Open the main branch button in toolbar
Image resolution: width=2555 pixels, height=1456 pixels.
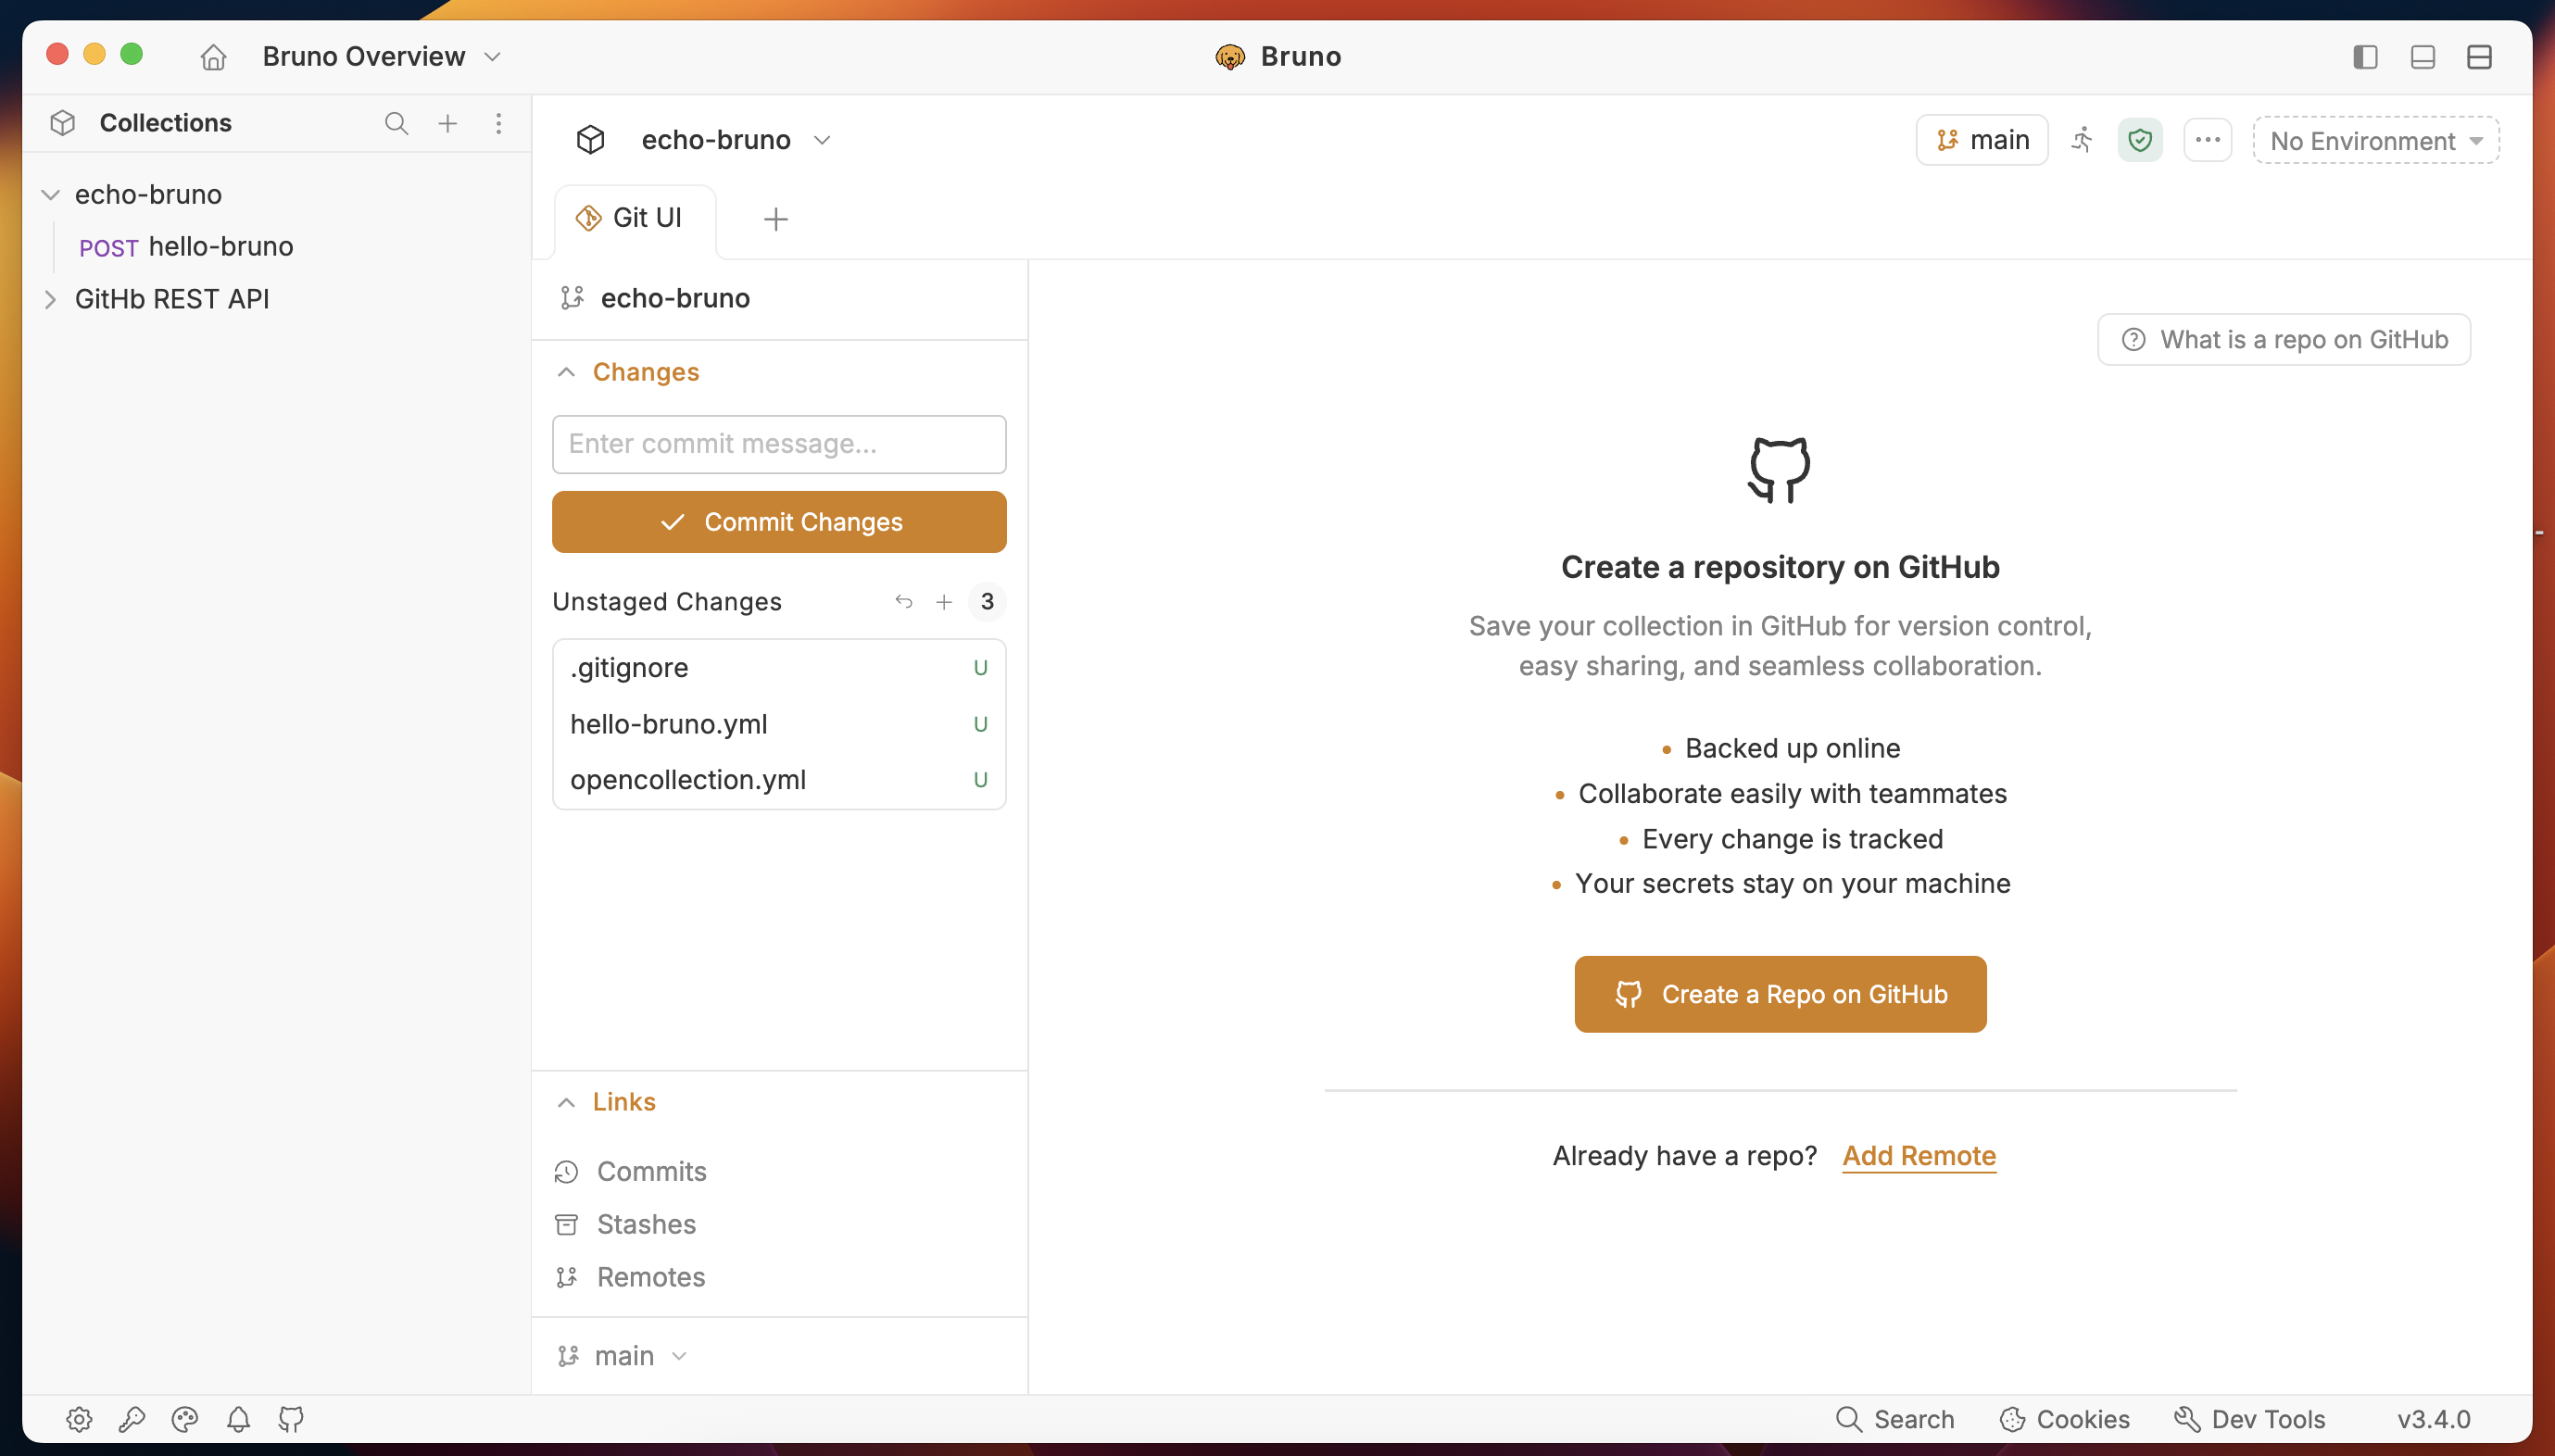click(1981, 140)
